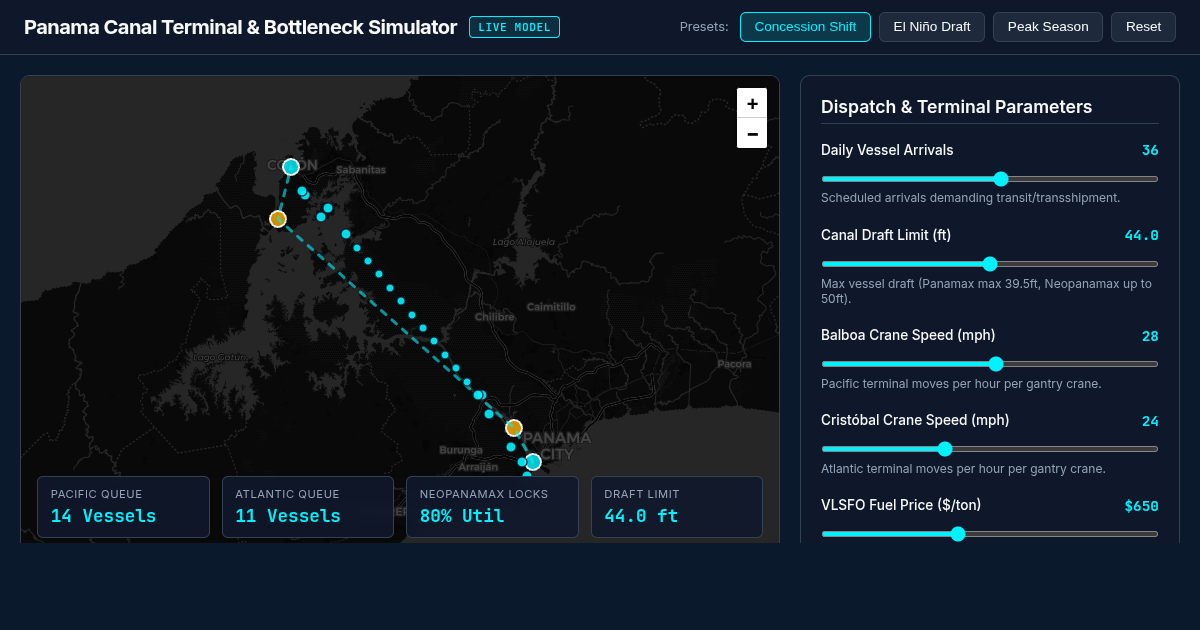
Task: Select the Peak Season preset
Action: [x=1048, y=27]
